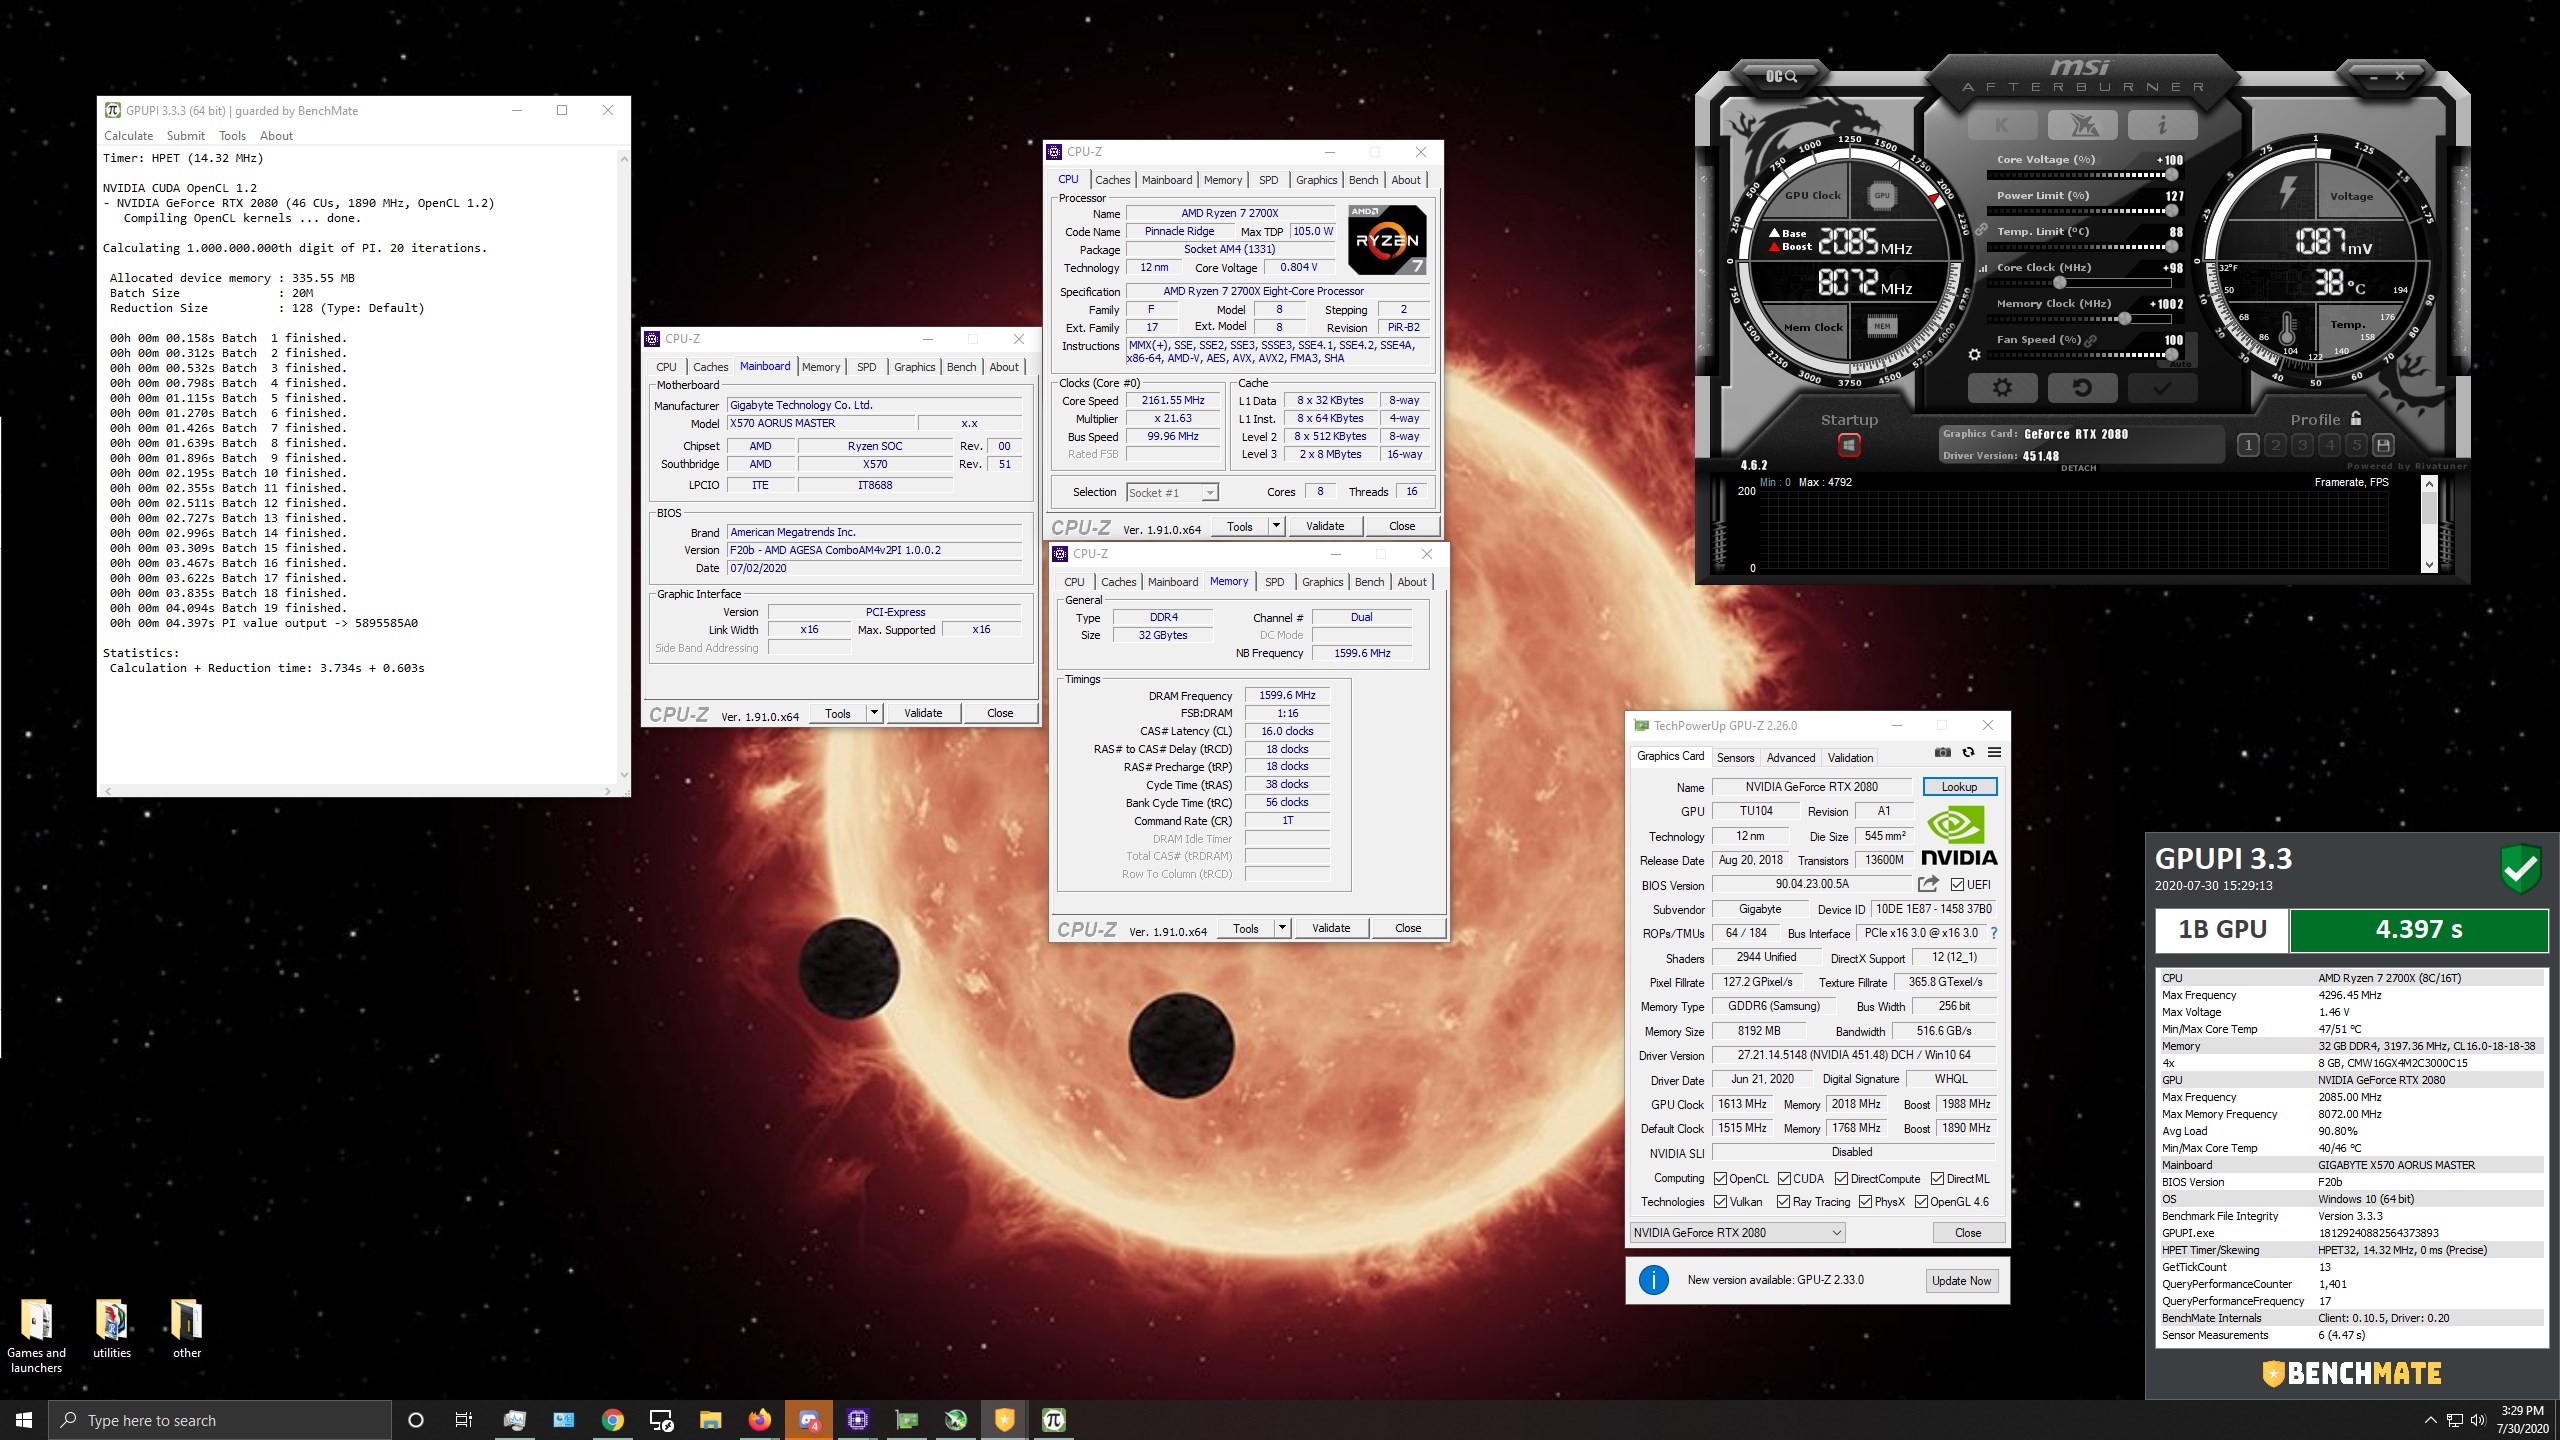Switch to the Advanced tab in GPU-Z
This screenshot has width=2560, height=1440.
1790,758
